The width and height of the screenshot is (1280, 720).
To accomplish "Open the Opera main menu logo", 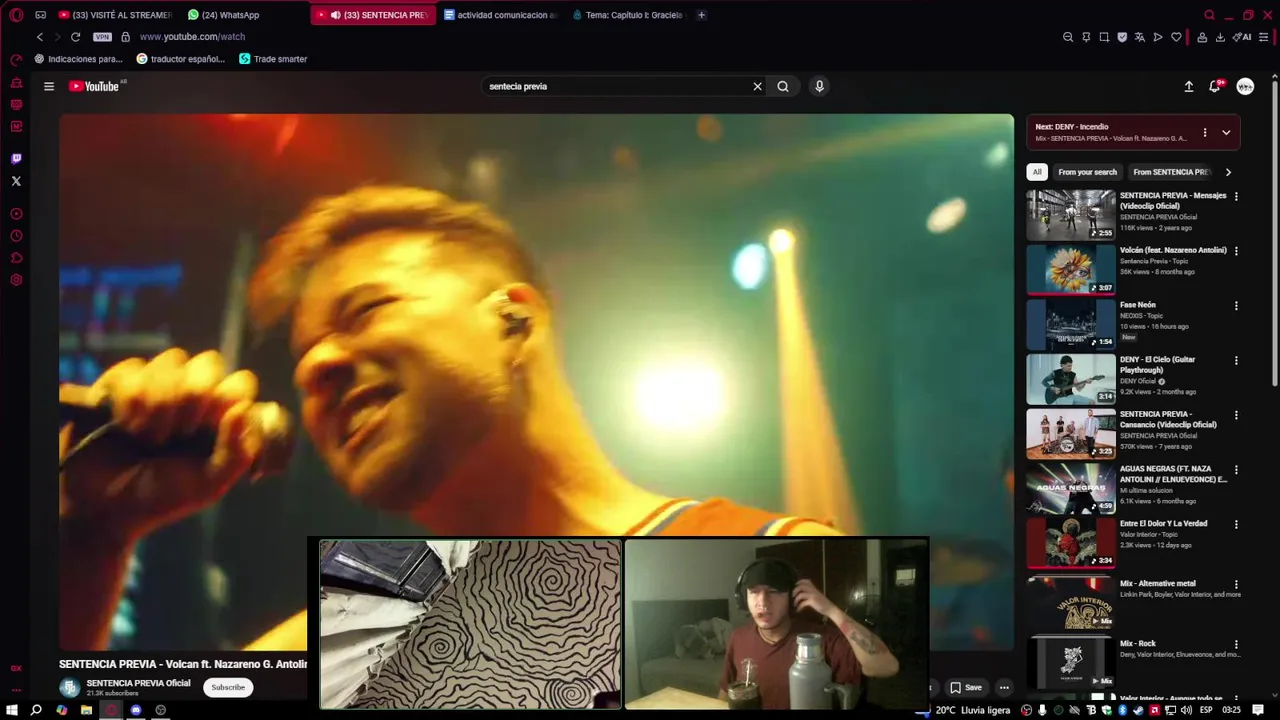I will point(16,15).
